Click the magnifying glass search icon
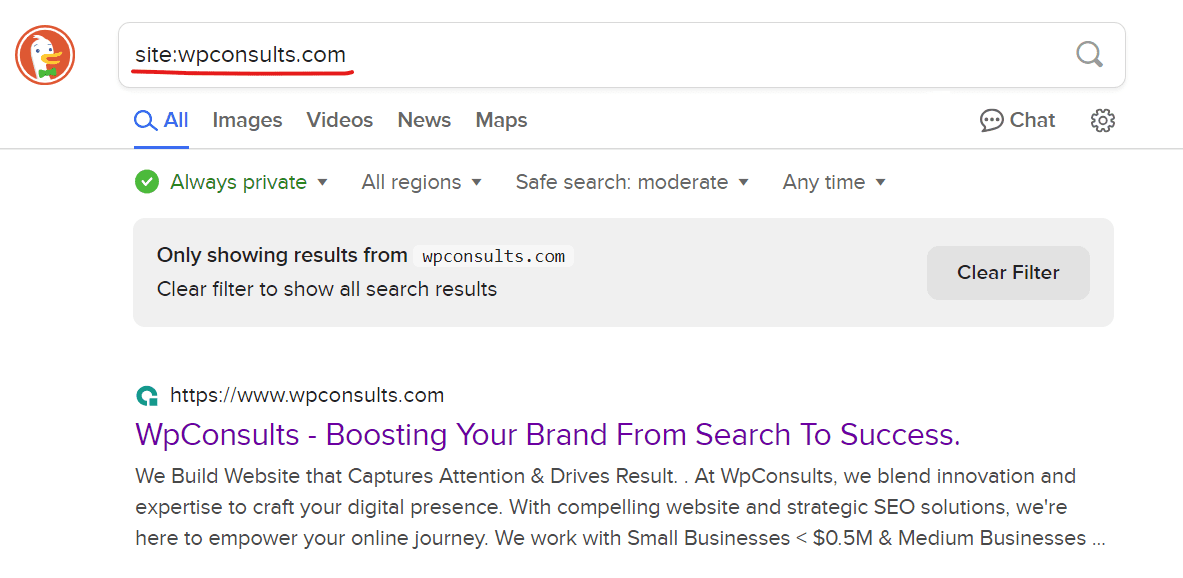This screenshot has width=1183, height=578. [x=1089, y=54]
